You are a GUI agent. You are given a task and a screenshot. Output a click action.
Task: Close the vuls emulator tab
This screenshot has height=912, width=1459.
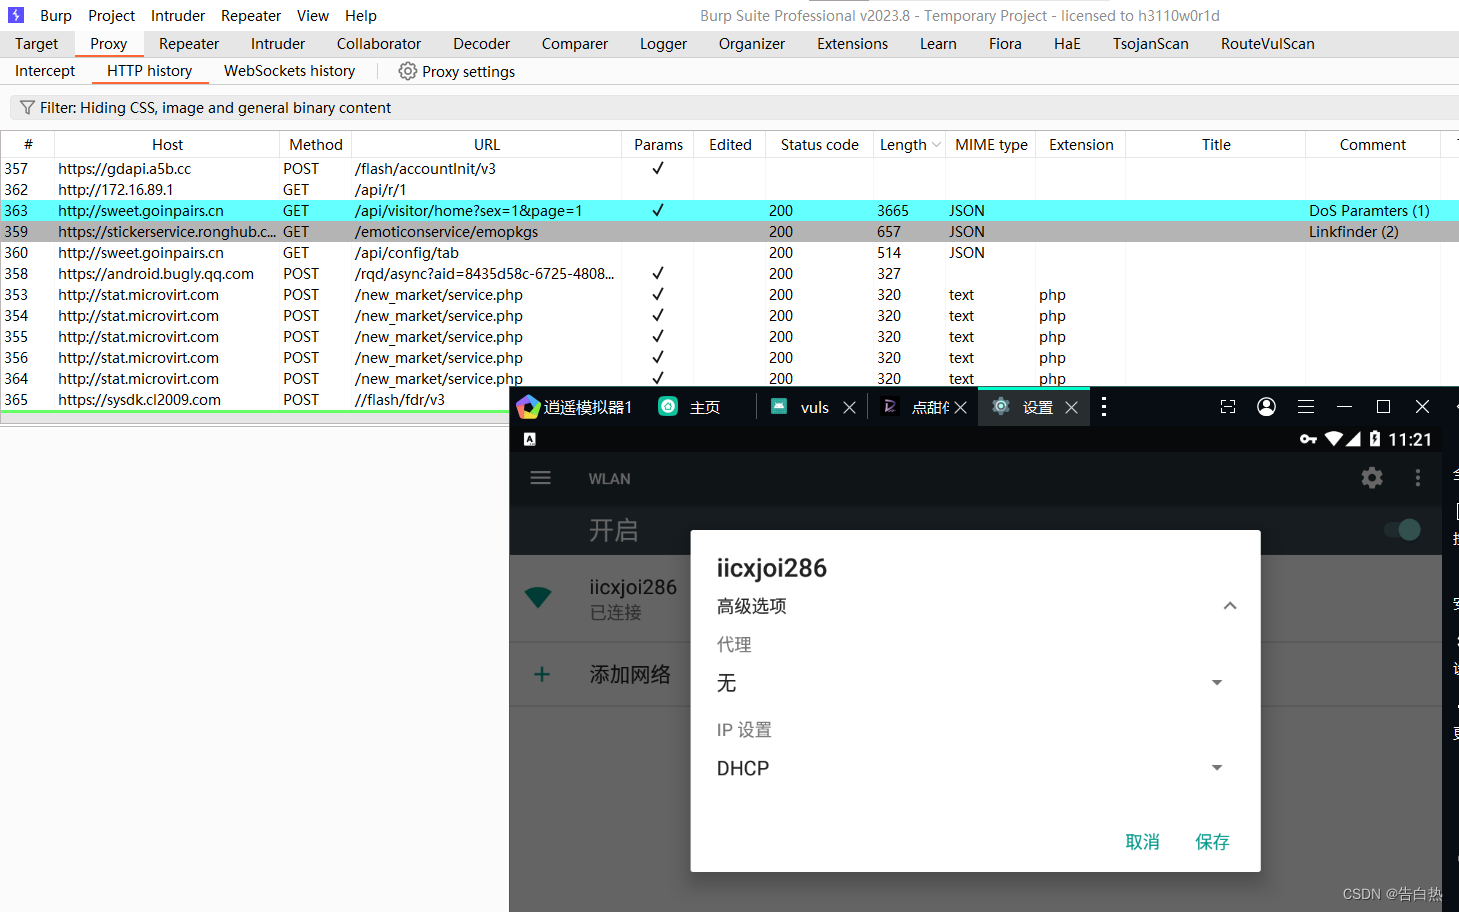click(x=849, y=407)
